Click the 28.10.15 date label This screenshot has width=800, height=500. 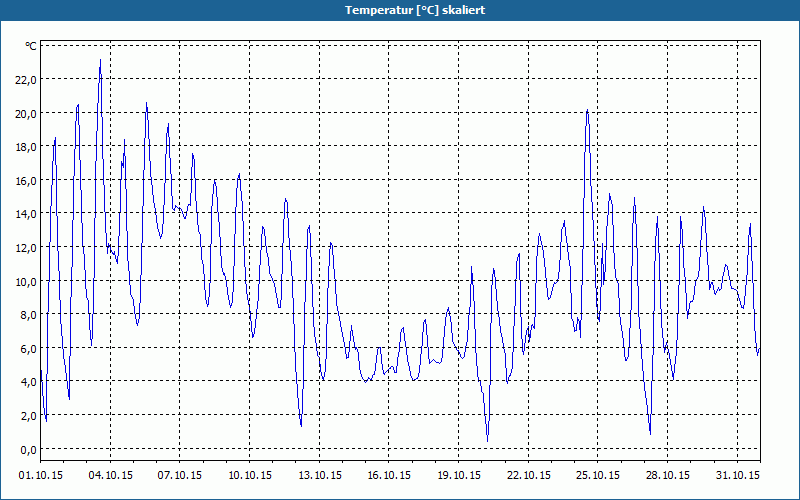click(x=668, y=475)
